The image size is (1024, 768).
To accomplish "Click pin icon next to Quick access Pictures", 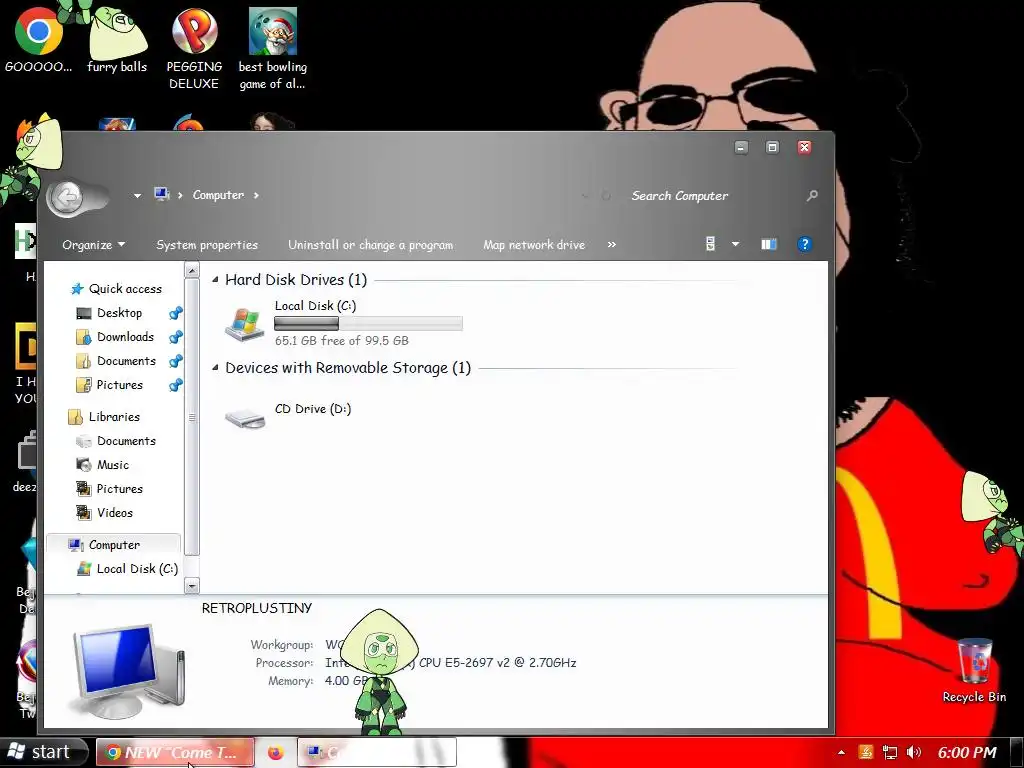I will [175, 385].
